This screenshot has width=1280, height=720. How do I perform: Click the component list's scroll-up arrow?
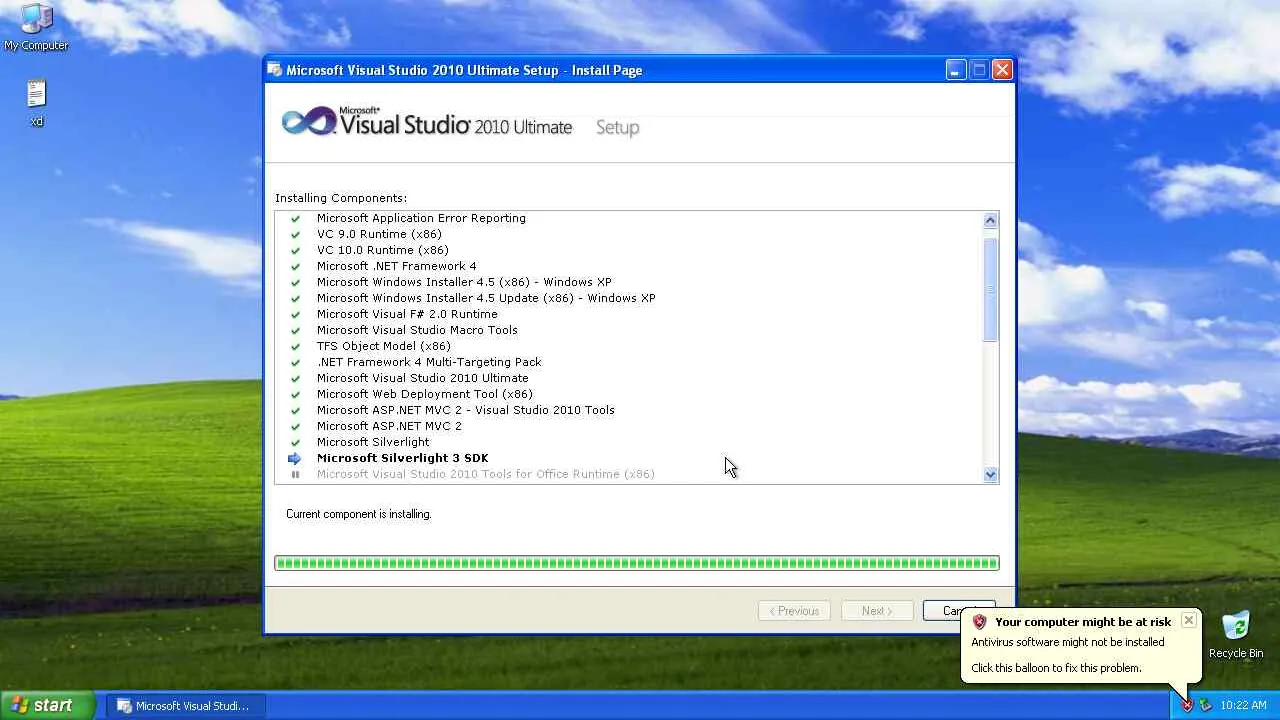click(x=990, y=220)
